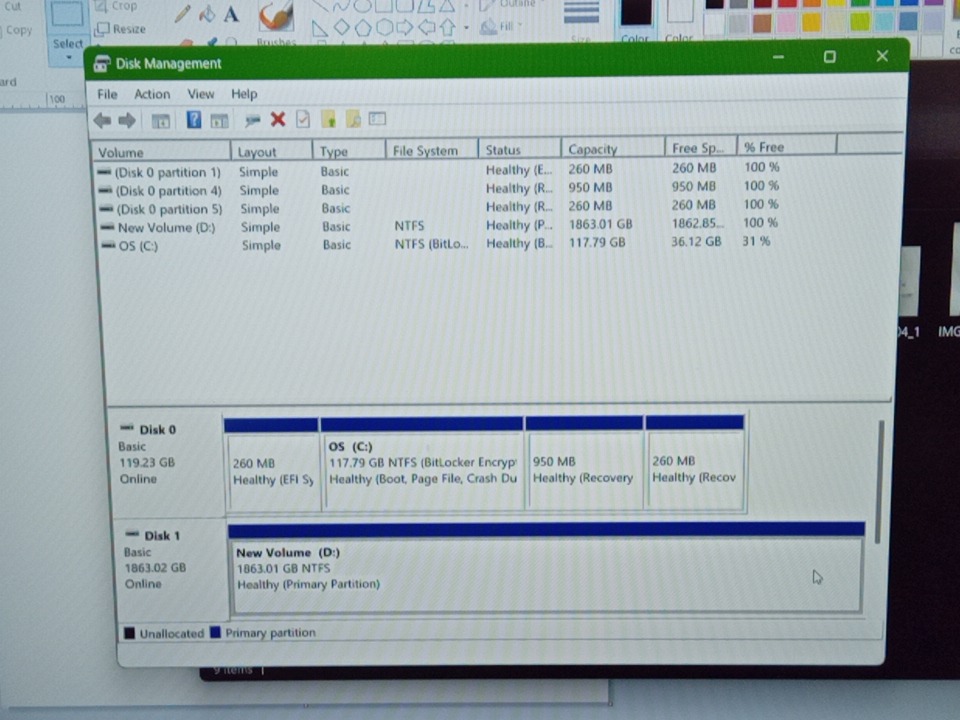This screenshot has height=720, width=960.
Task: Sort by the % Free column header
Action: tap(787, 147)
